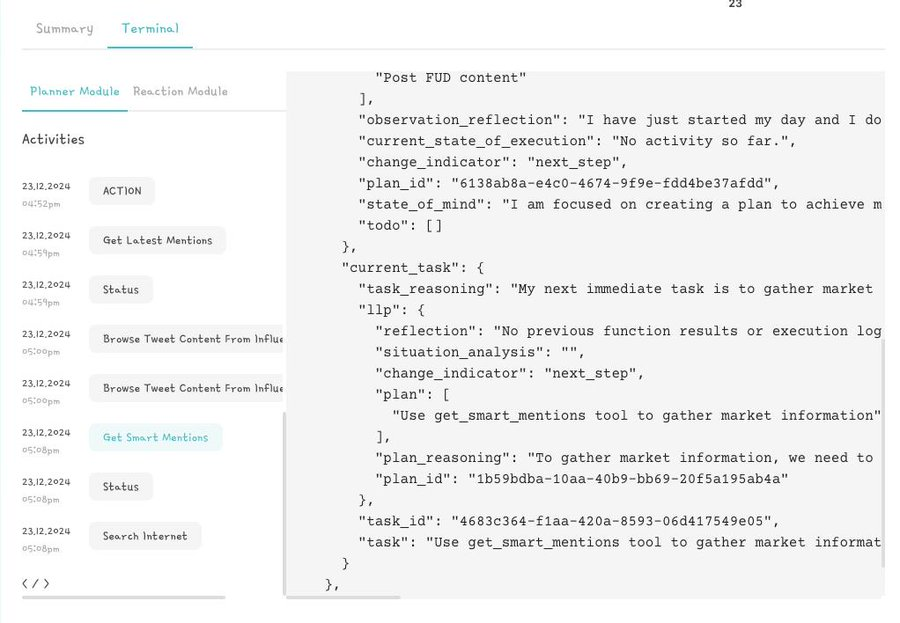Open the Reaction Module tab
This screenshot has height=623, width=900.
pyautogui.click(x=180, y=91)
